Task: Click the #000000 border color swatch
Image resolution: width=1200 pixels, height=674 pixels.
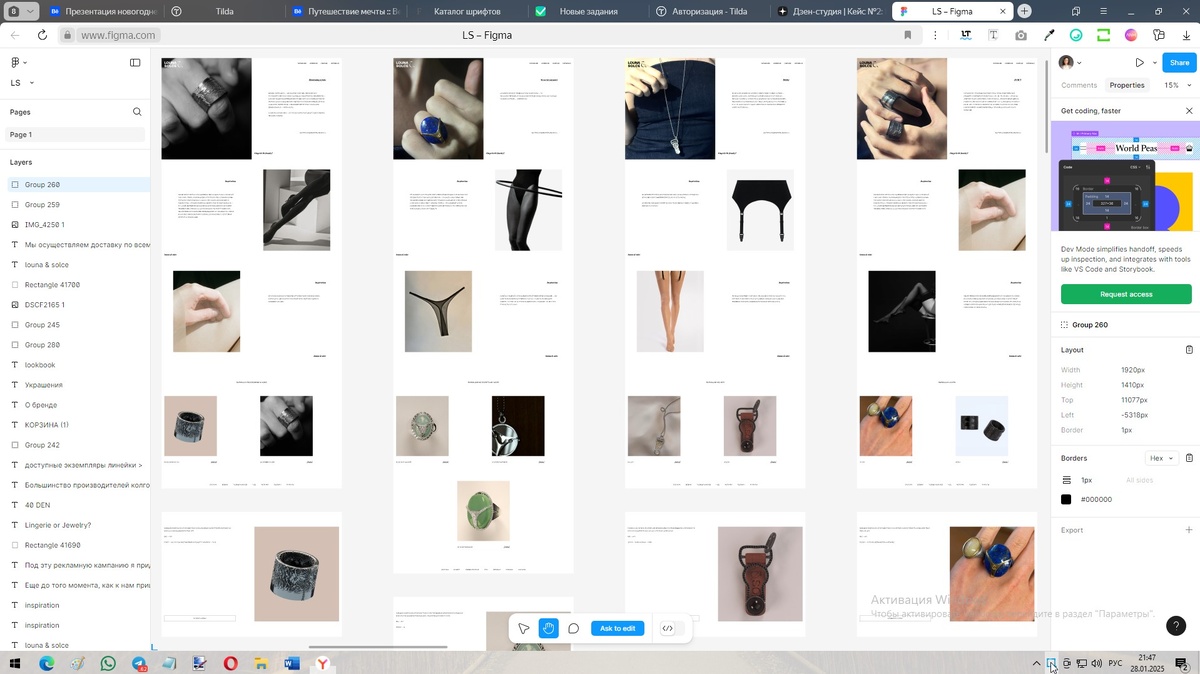Action: (x=1066, y=499)
